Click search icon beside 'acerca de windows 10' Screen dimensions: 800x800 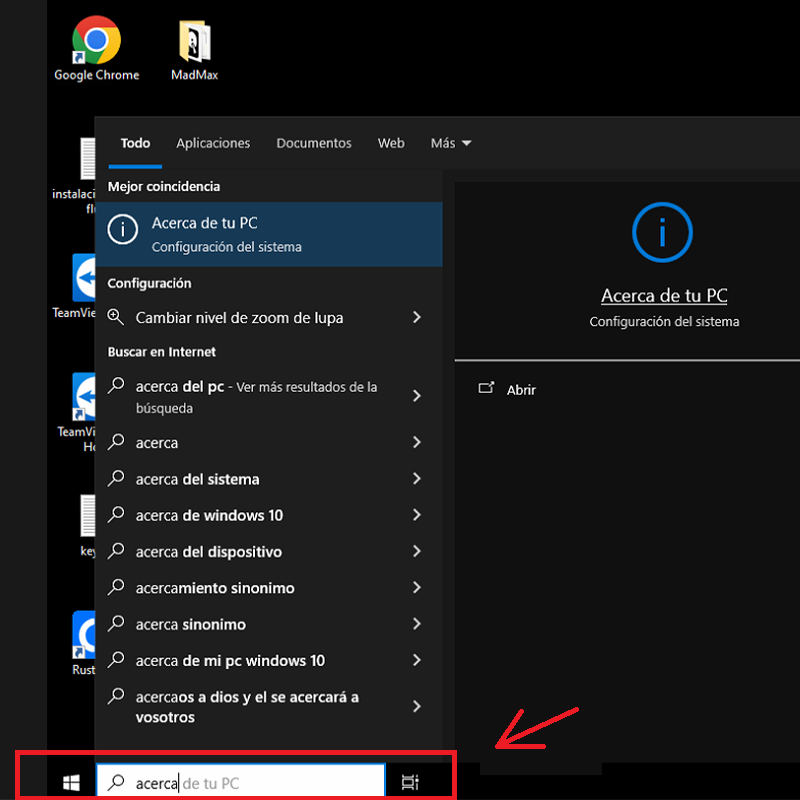116,514
